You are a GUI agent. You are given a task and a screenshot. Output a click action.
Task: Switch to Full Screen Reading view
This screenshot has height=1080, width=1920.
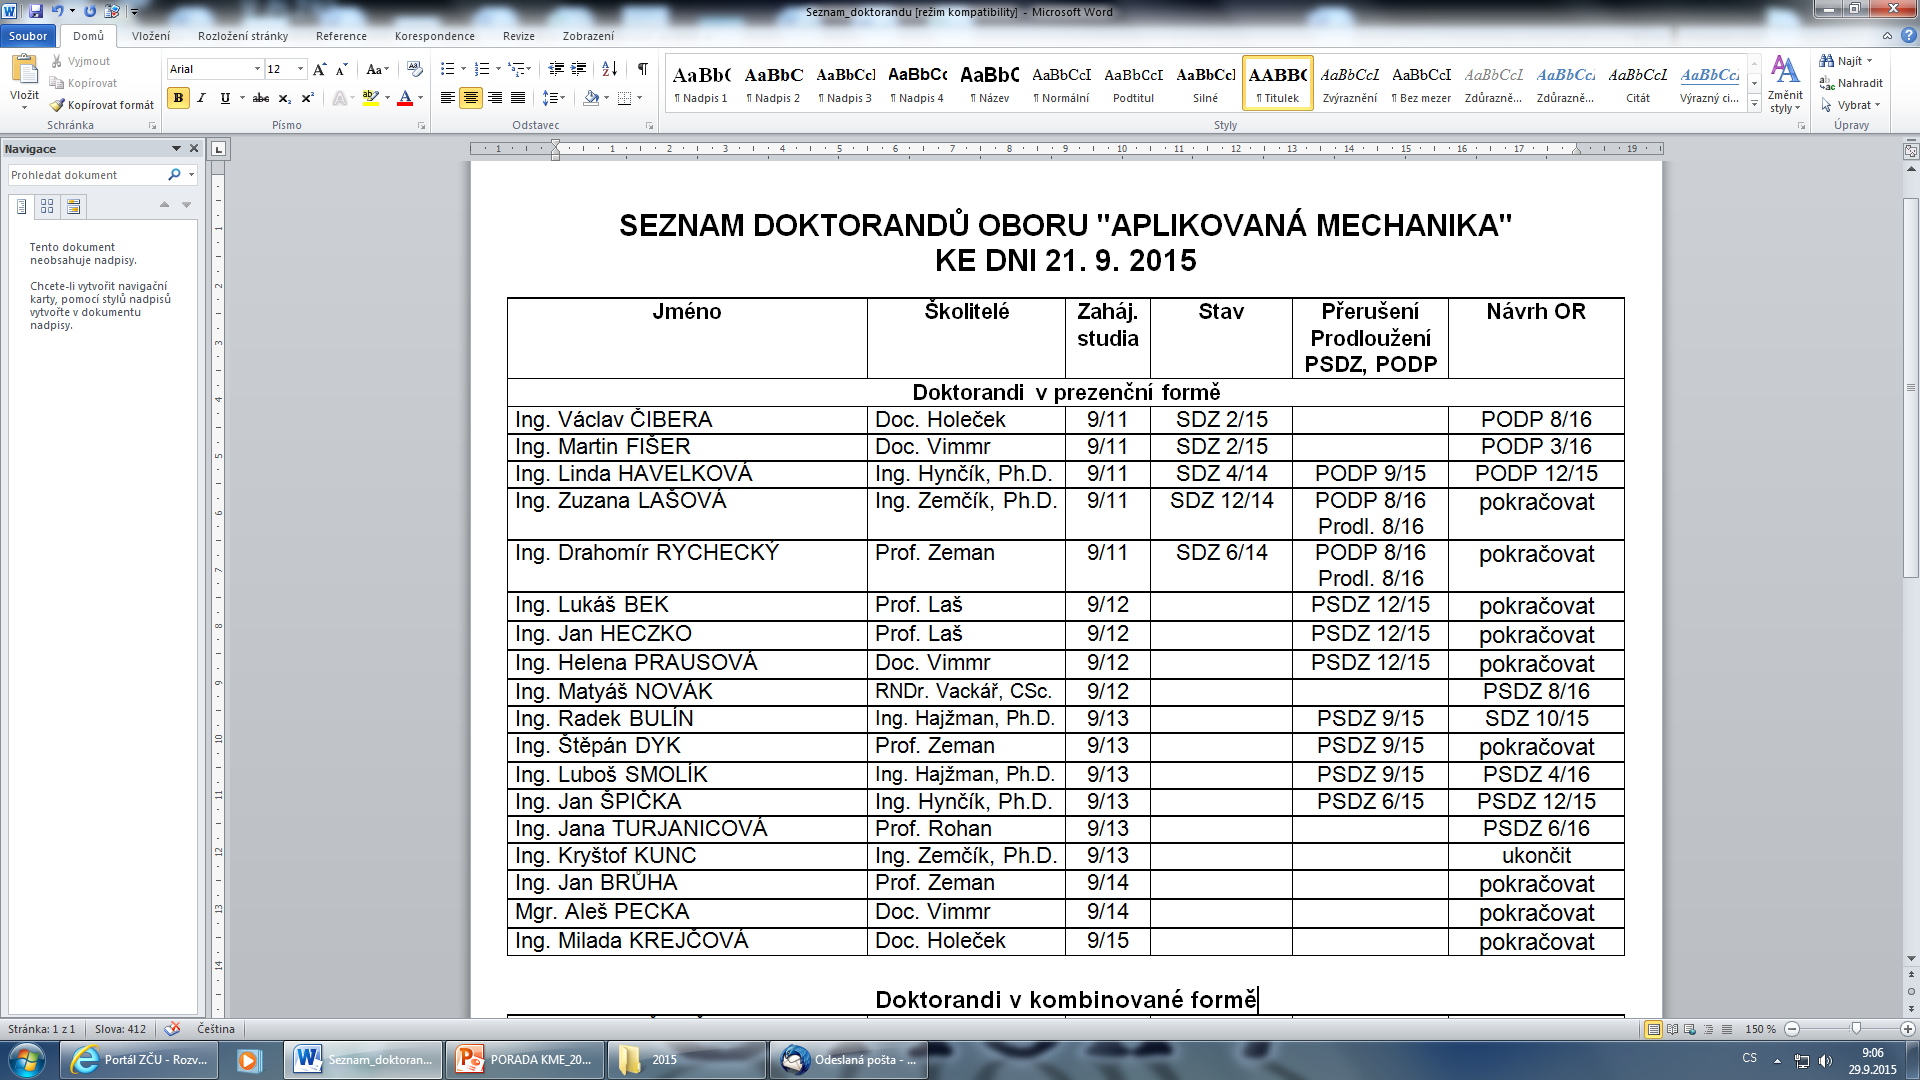click(x=1672, y=1029)
